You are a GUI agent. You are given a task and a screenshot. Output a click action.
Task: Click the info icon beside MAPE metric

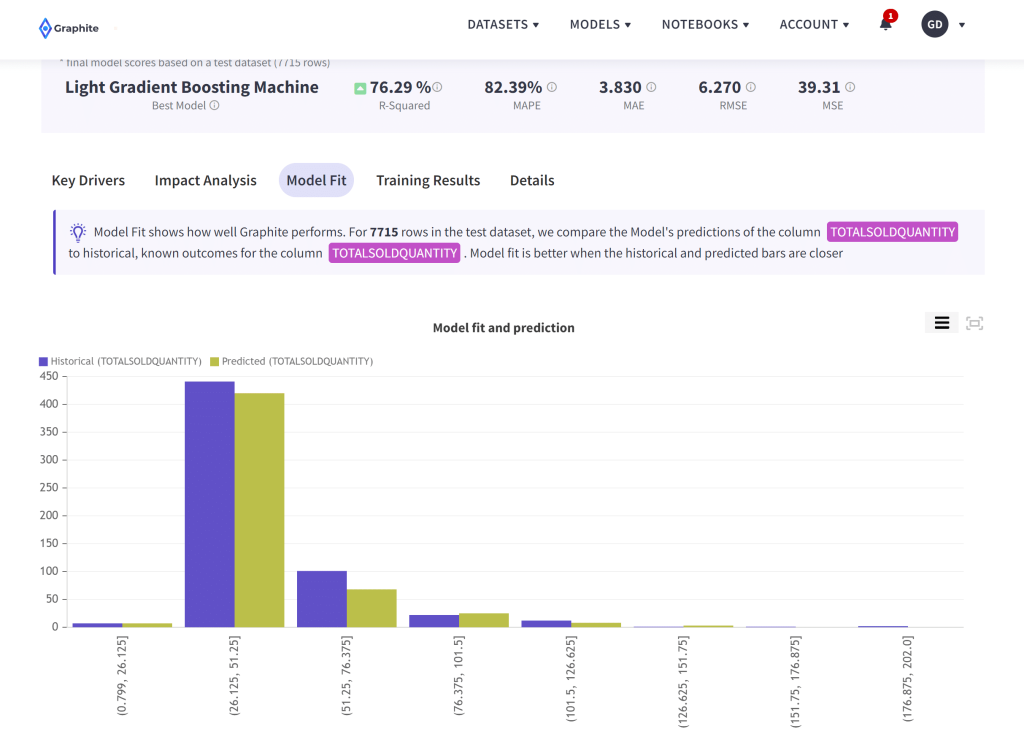pos(550,87)
